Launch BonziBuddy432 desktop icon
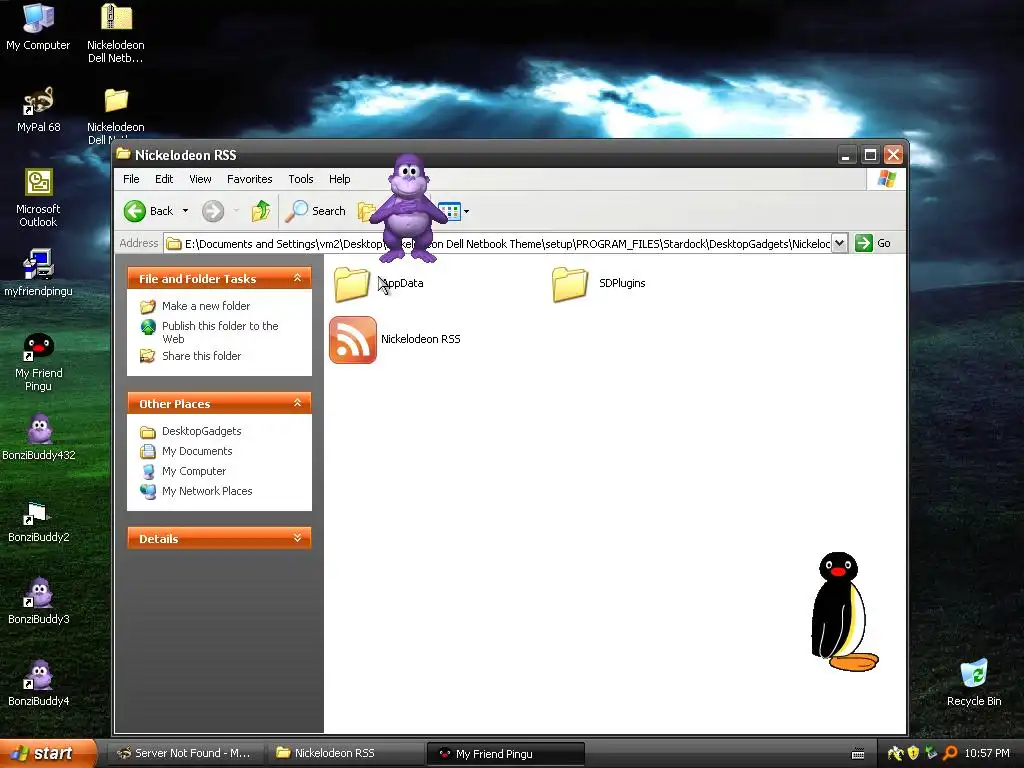1024x768 pixels. click(x=39, y=436)
